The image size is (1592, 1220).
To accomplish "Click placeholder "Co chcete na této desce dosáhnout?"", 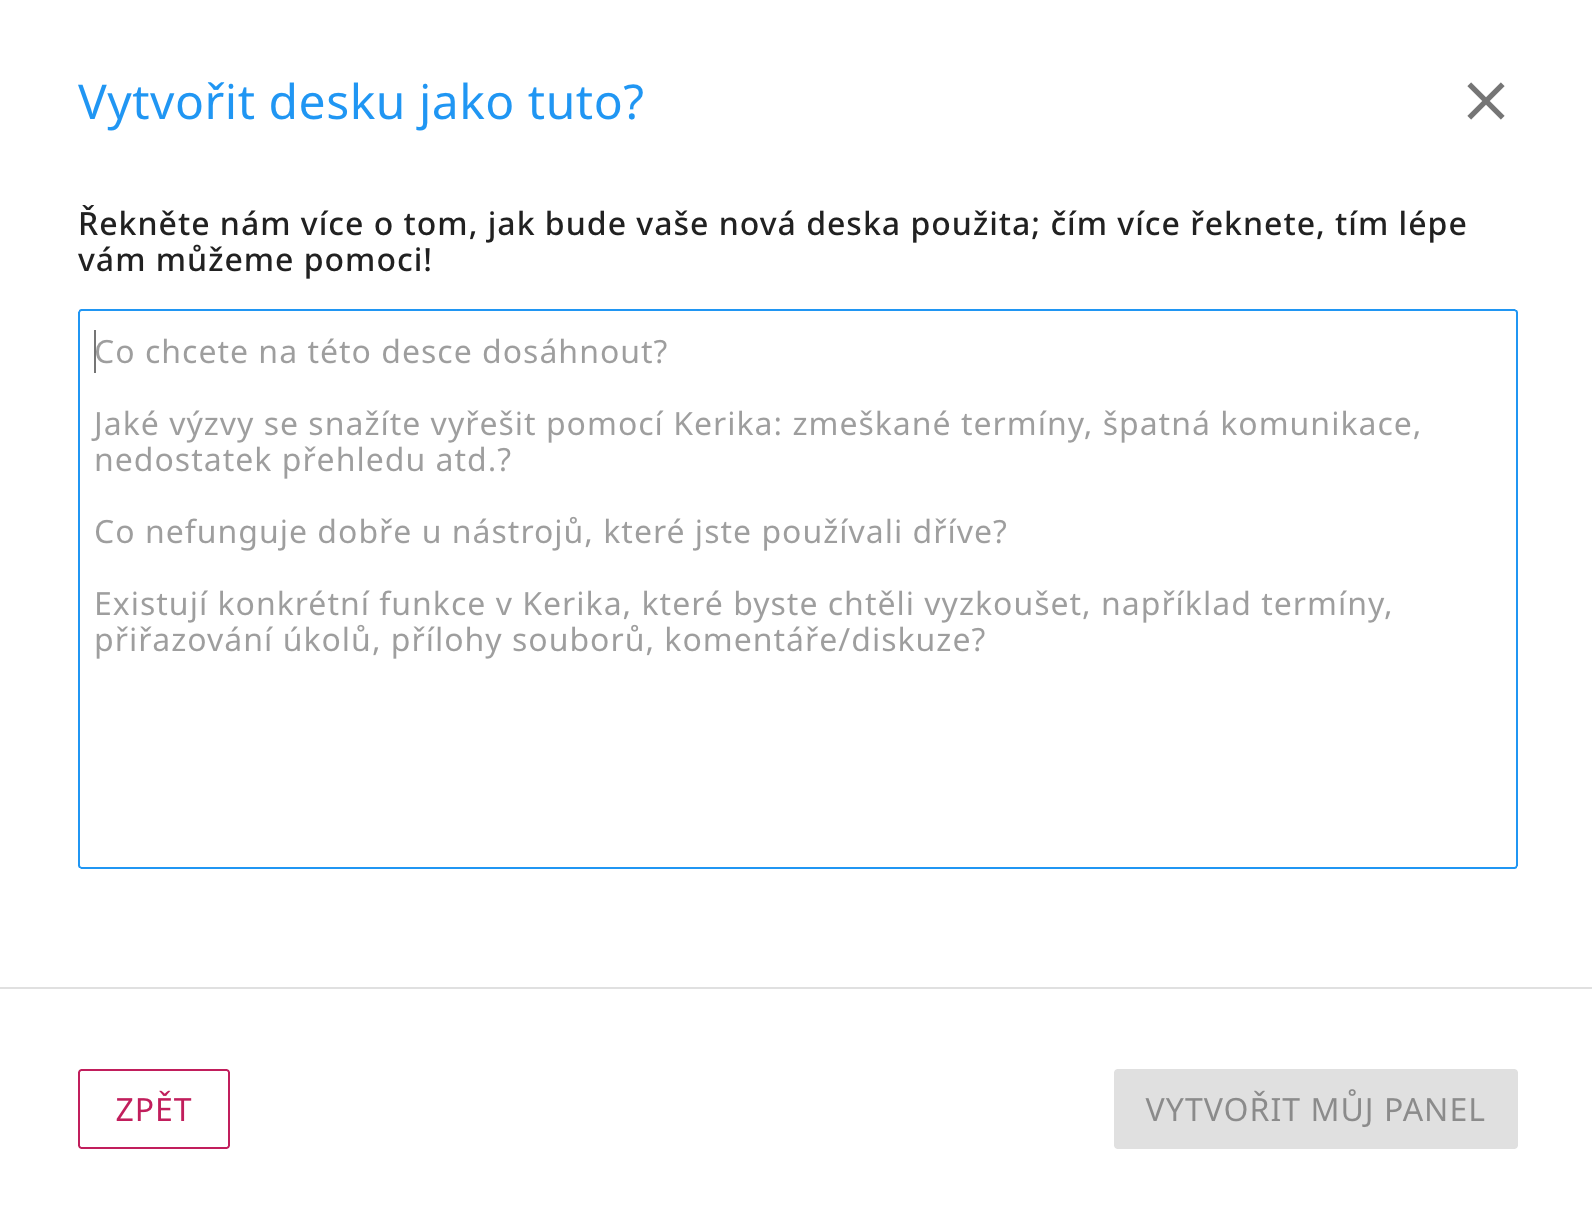I will [381, 352].
